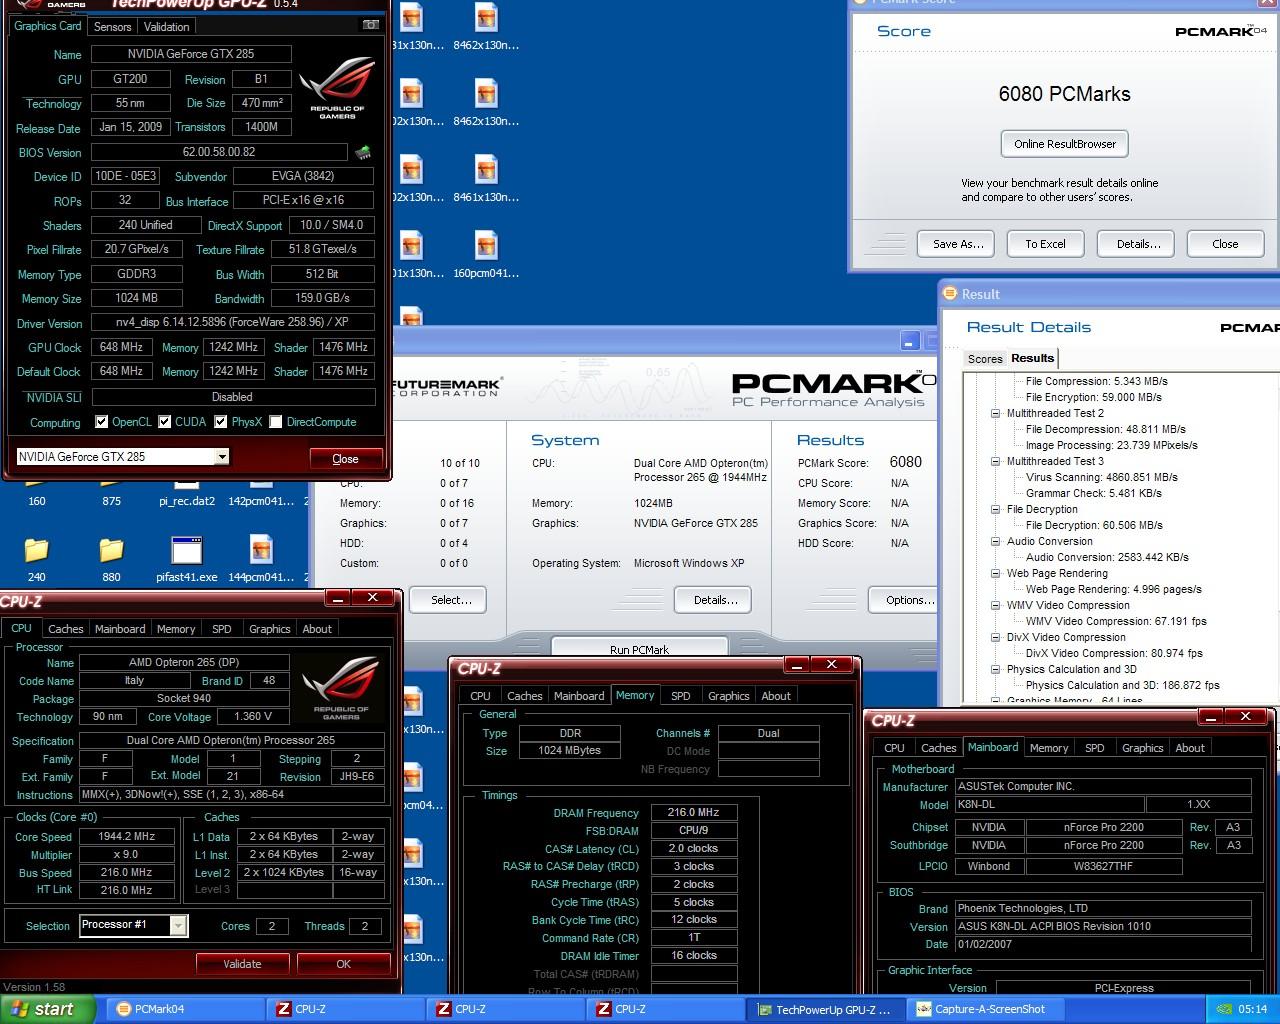This screenshot has width=1280, height=1024.
Task: Click Close in the PCMark Score window
Action: coord(1225,244)
